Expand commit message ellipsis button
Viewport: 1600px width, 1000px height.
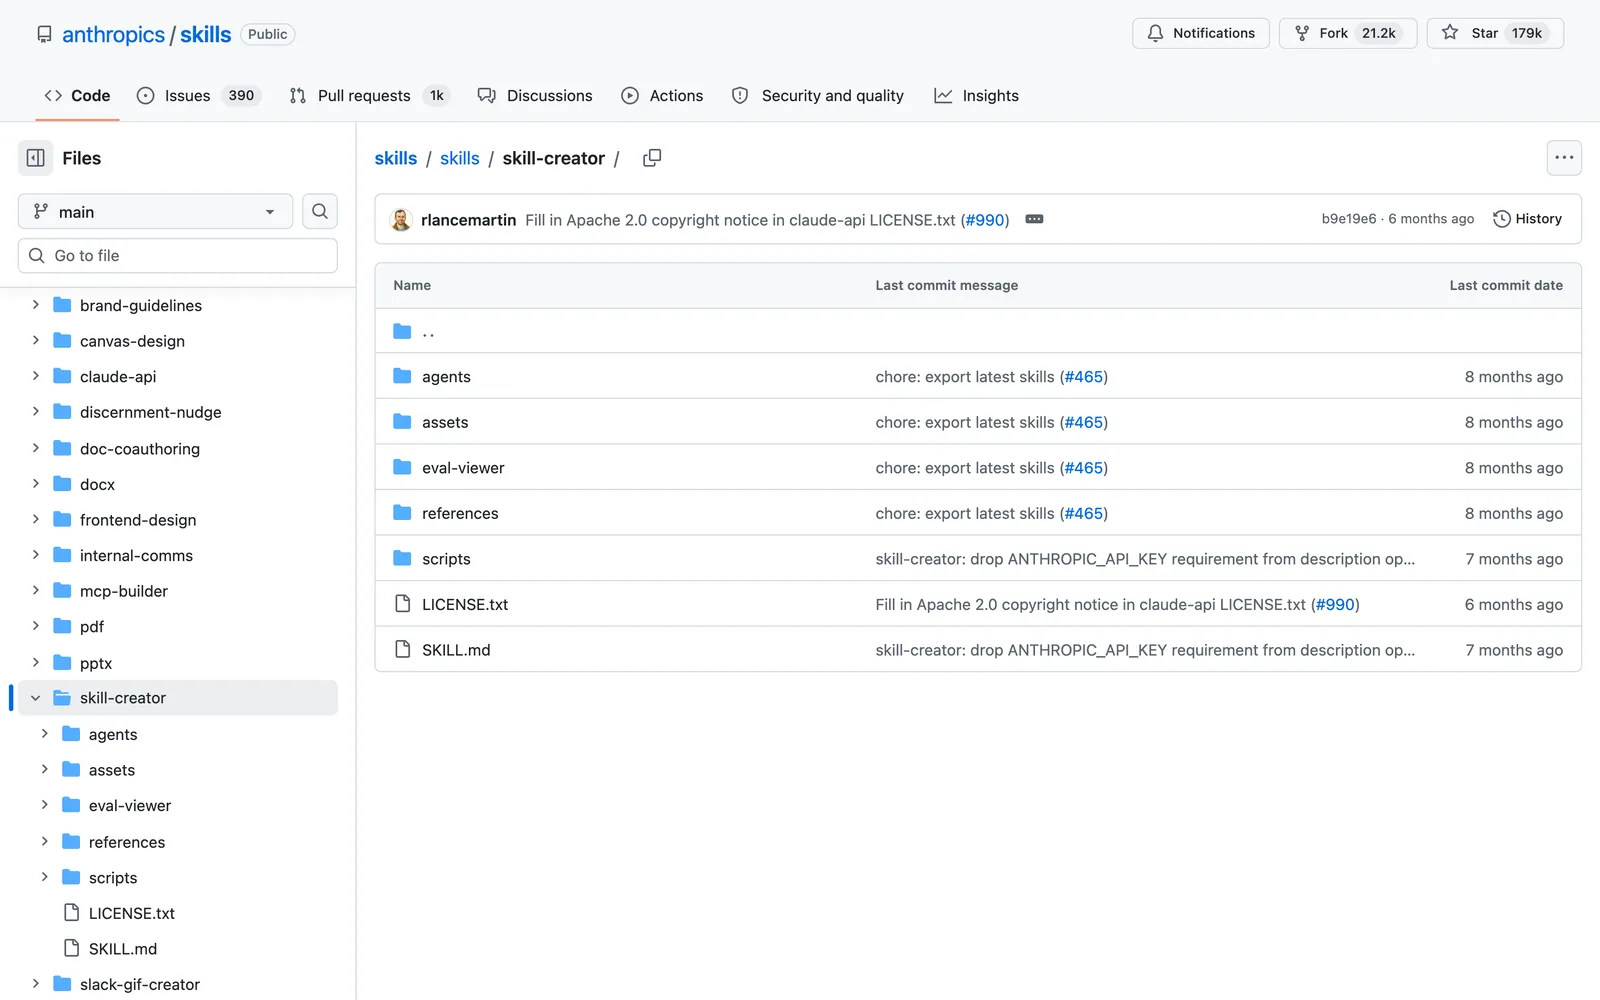click(x=1035, y=219)
